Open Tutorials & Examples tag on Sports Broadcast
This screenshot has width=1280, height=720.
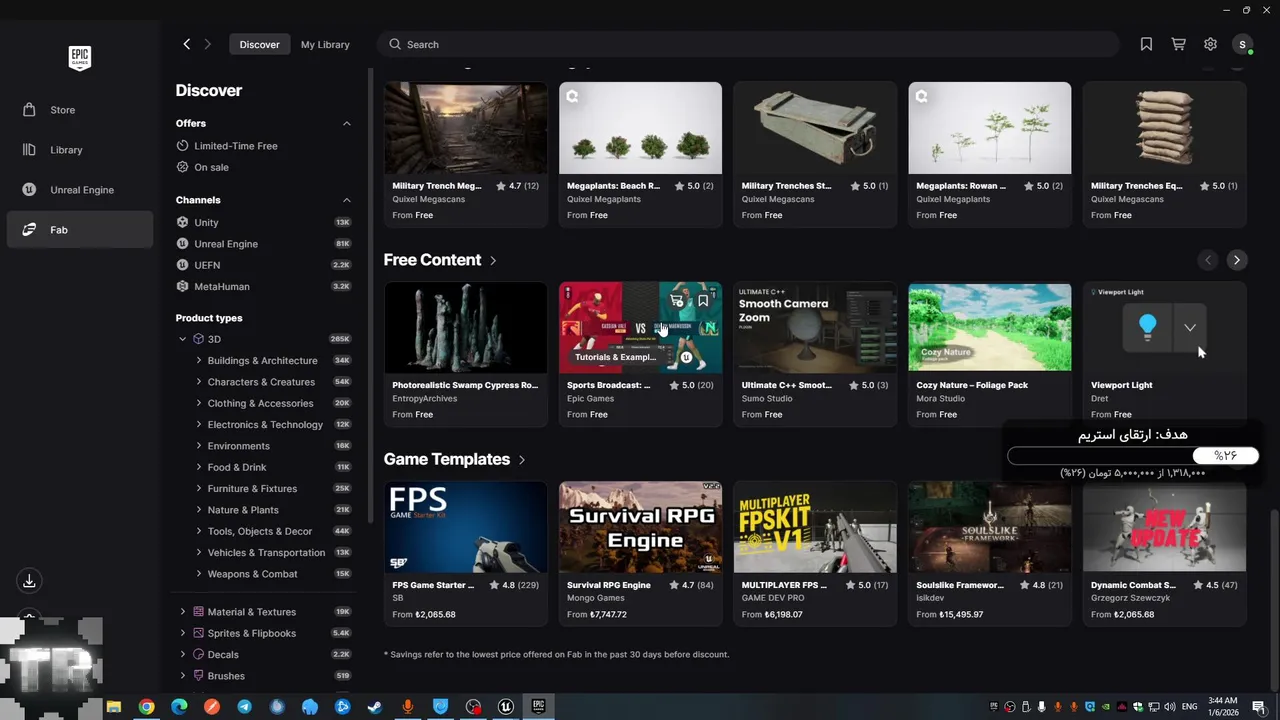[x=616, y=357]
